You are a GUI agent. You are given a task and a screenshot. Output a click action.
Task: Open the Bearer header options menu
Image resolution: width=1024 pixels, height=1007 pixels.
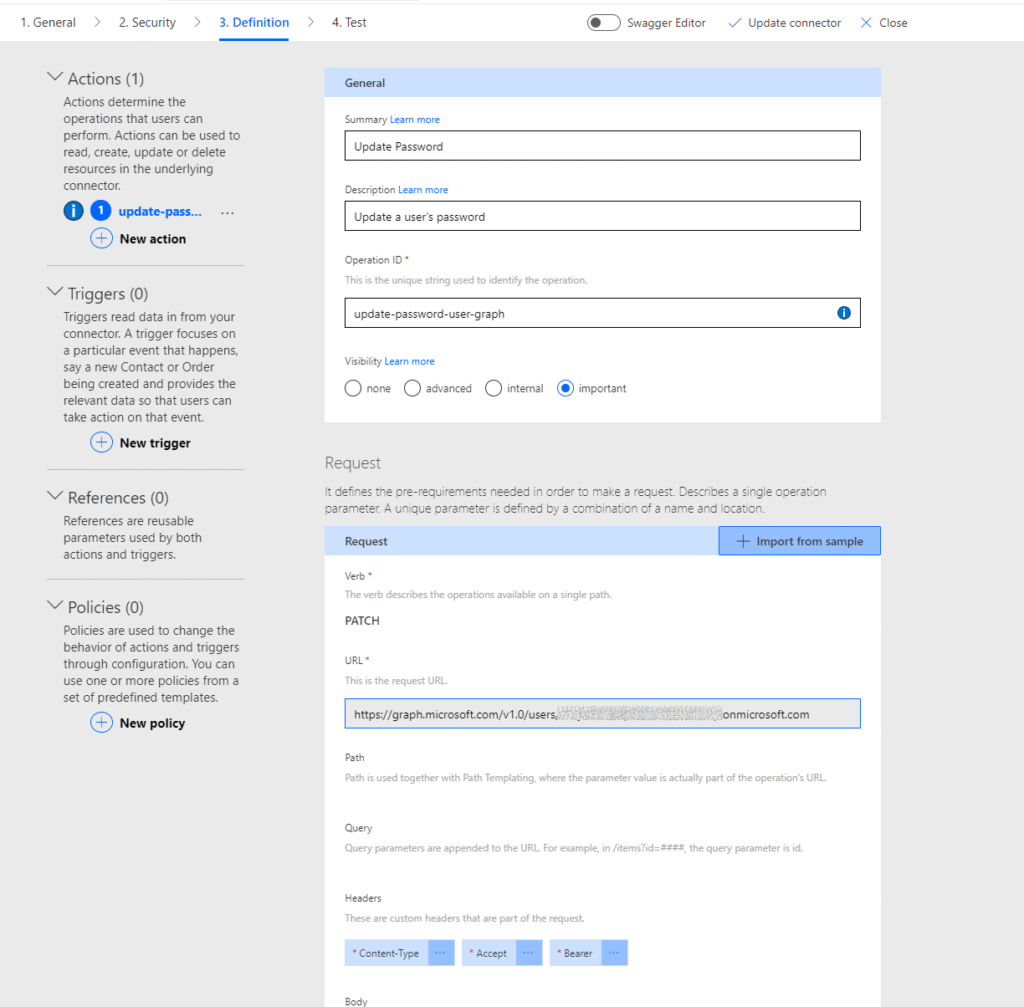[614, 953]
